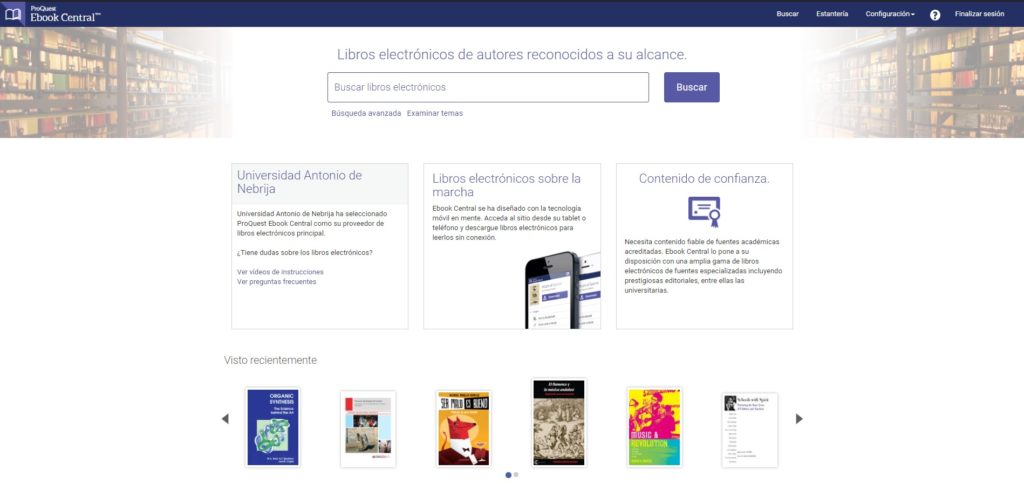This screenshot has width=1024, height=484.
Task: Open the Examinar temas link
Action: 435,113
